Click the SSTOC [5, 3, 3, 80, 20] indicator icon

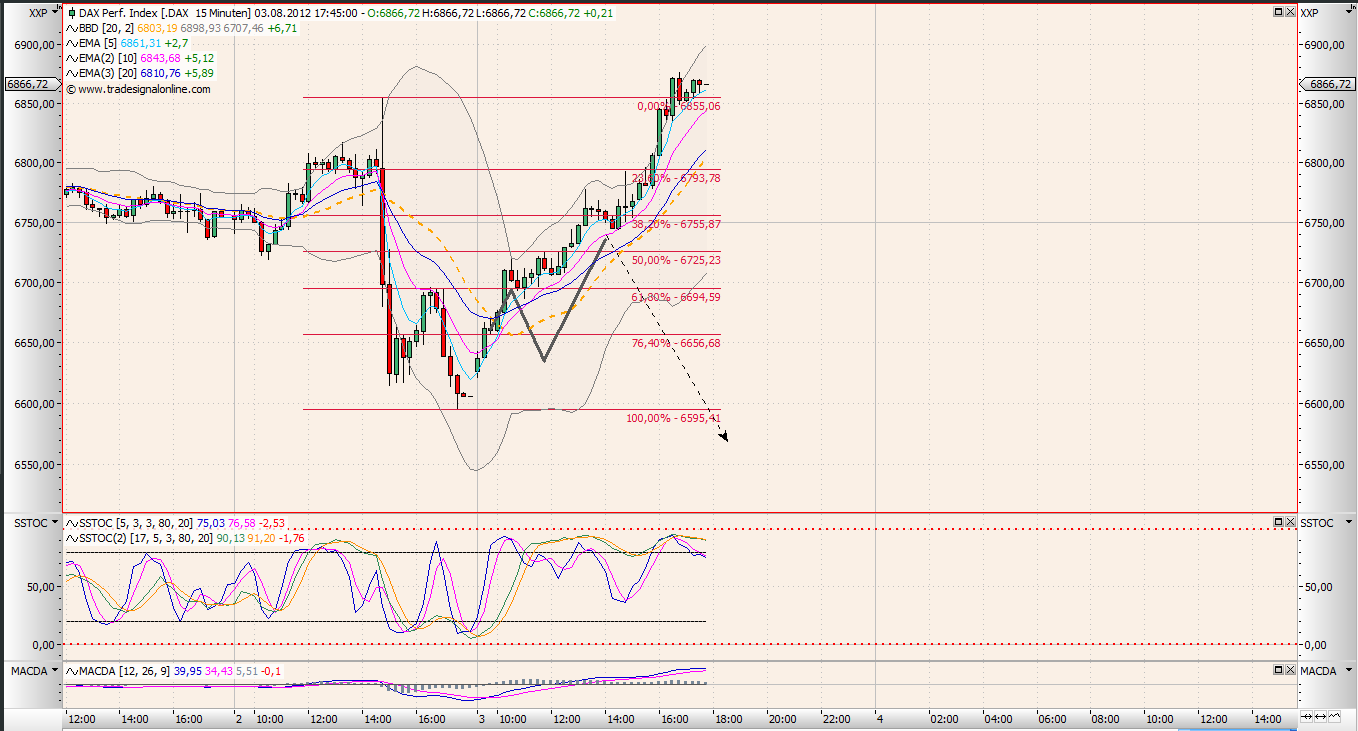pyautogui.click(x=70, y=523)
